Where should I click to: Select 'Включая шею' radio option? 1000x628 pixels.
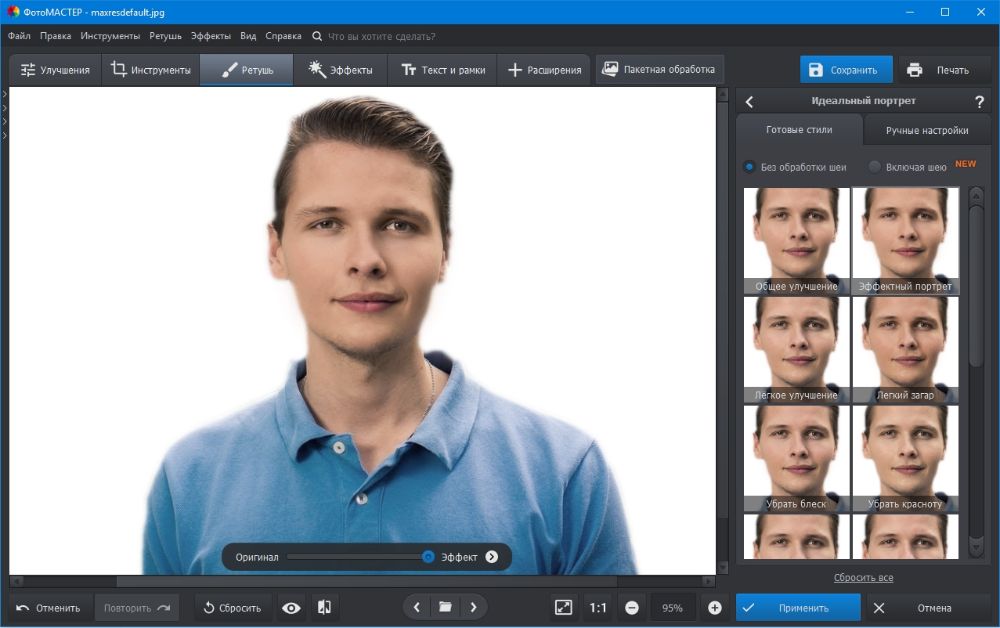click(875, 167)
